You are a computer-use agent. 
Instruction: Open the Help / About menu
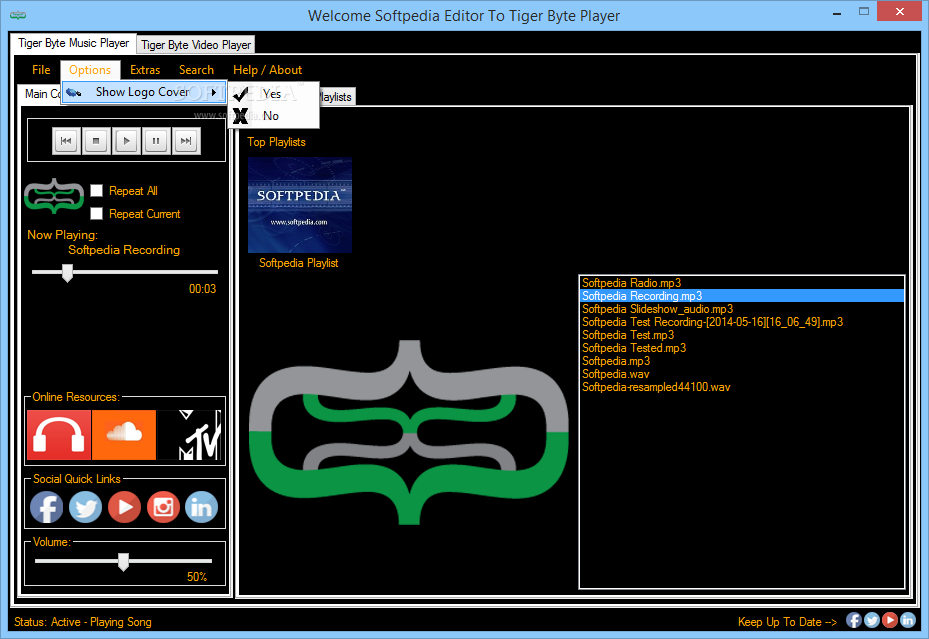tap(267, 70)
